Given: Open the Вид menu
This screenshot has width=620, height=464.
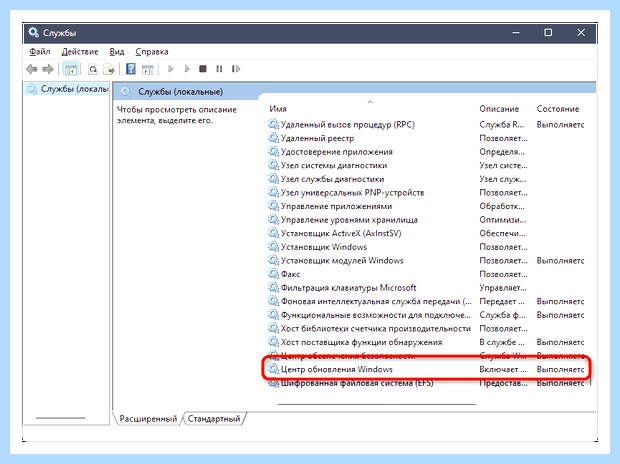Looking at the screenshot, I should pyautogui.click(x=117, y=52).
